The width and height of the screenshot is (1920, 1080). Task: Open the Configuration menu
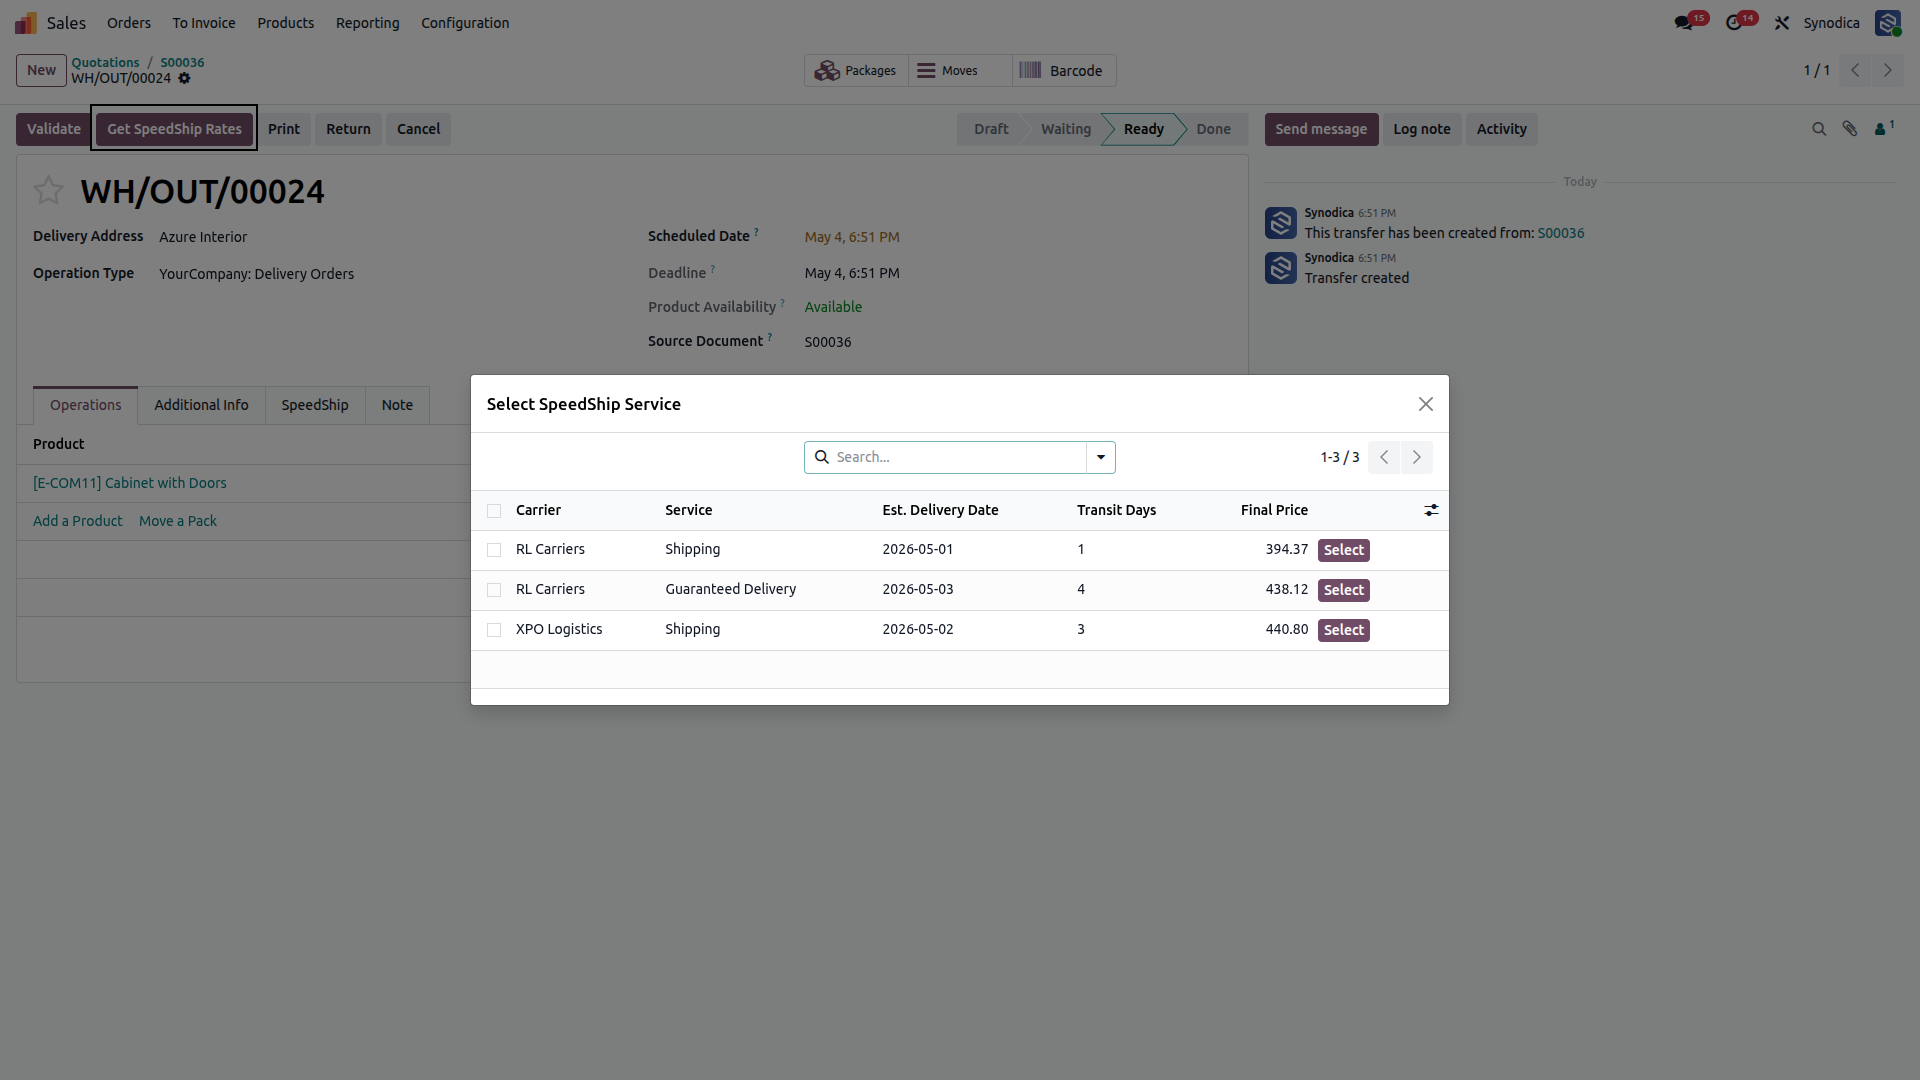pos(465,23)
